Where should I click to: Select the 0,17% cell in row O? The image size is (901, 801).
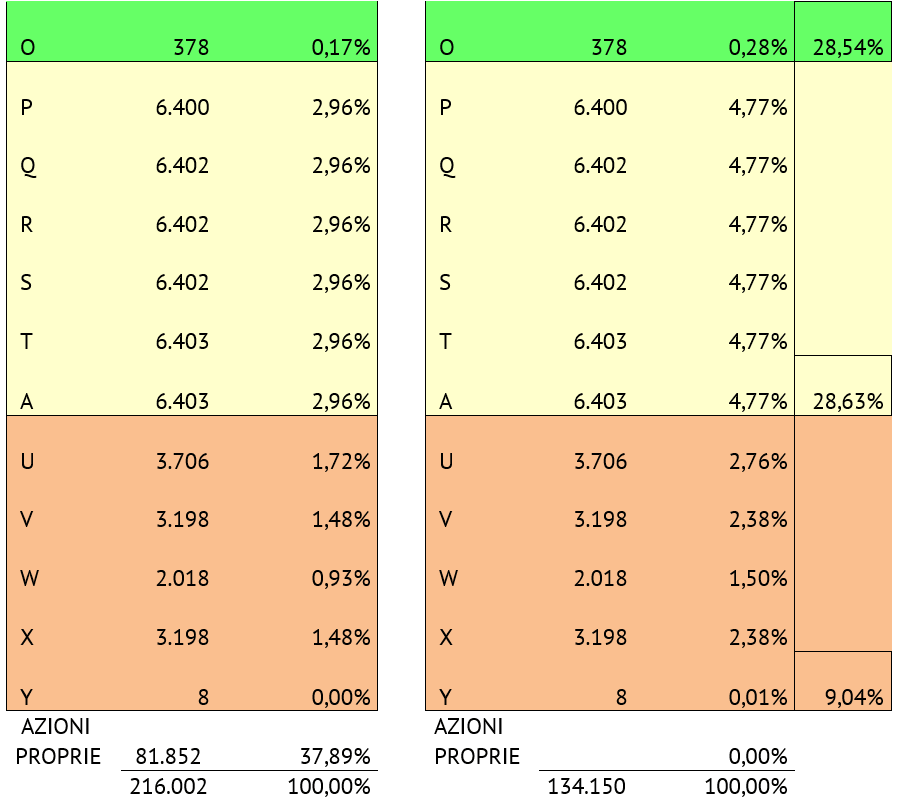coord(340,47)
